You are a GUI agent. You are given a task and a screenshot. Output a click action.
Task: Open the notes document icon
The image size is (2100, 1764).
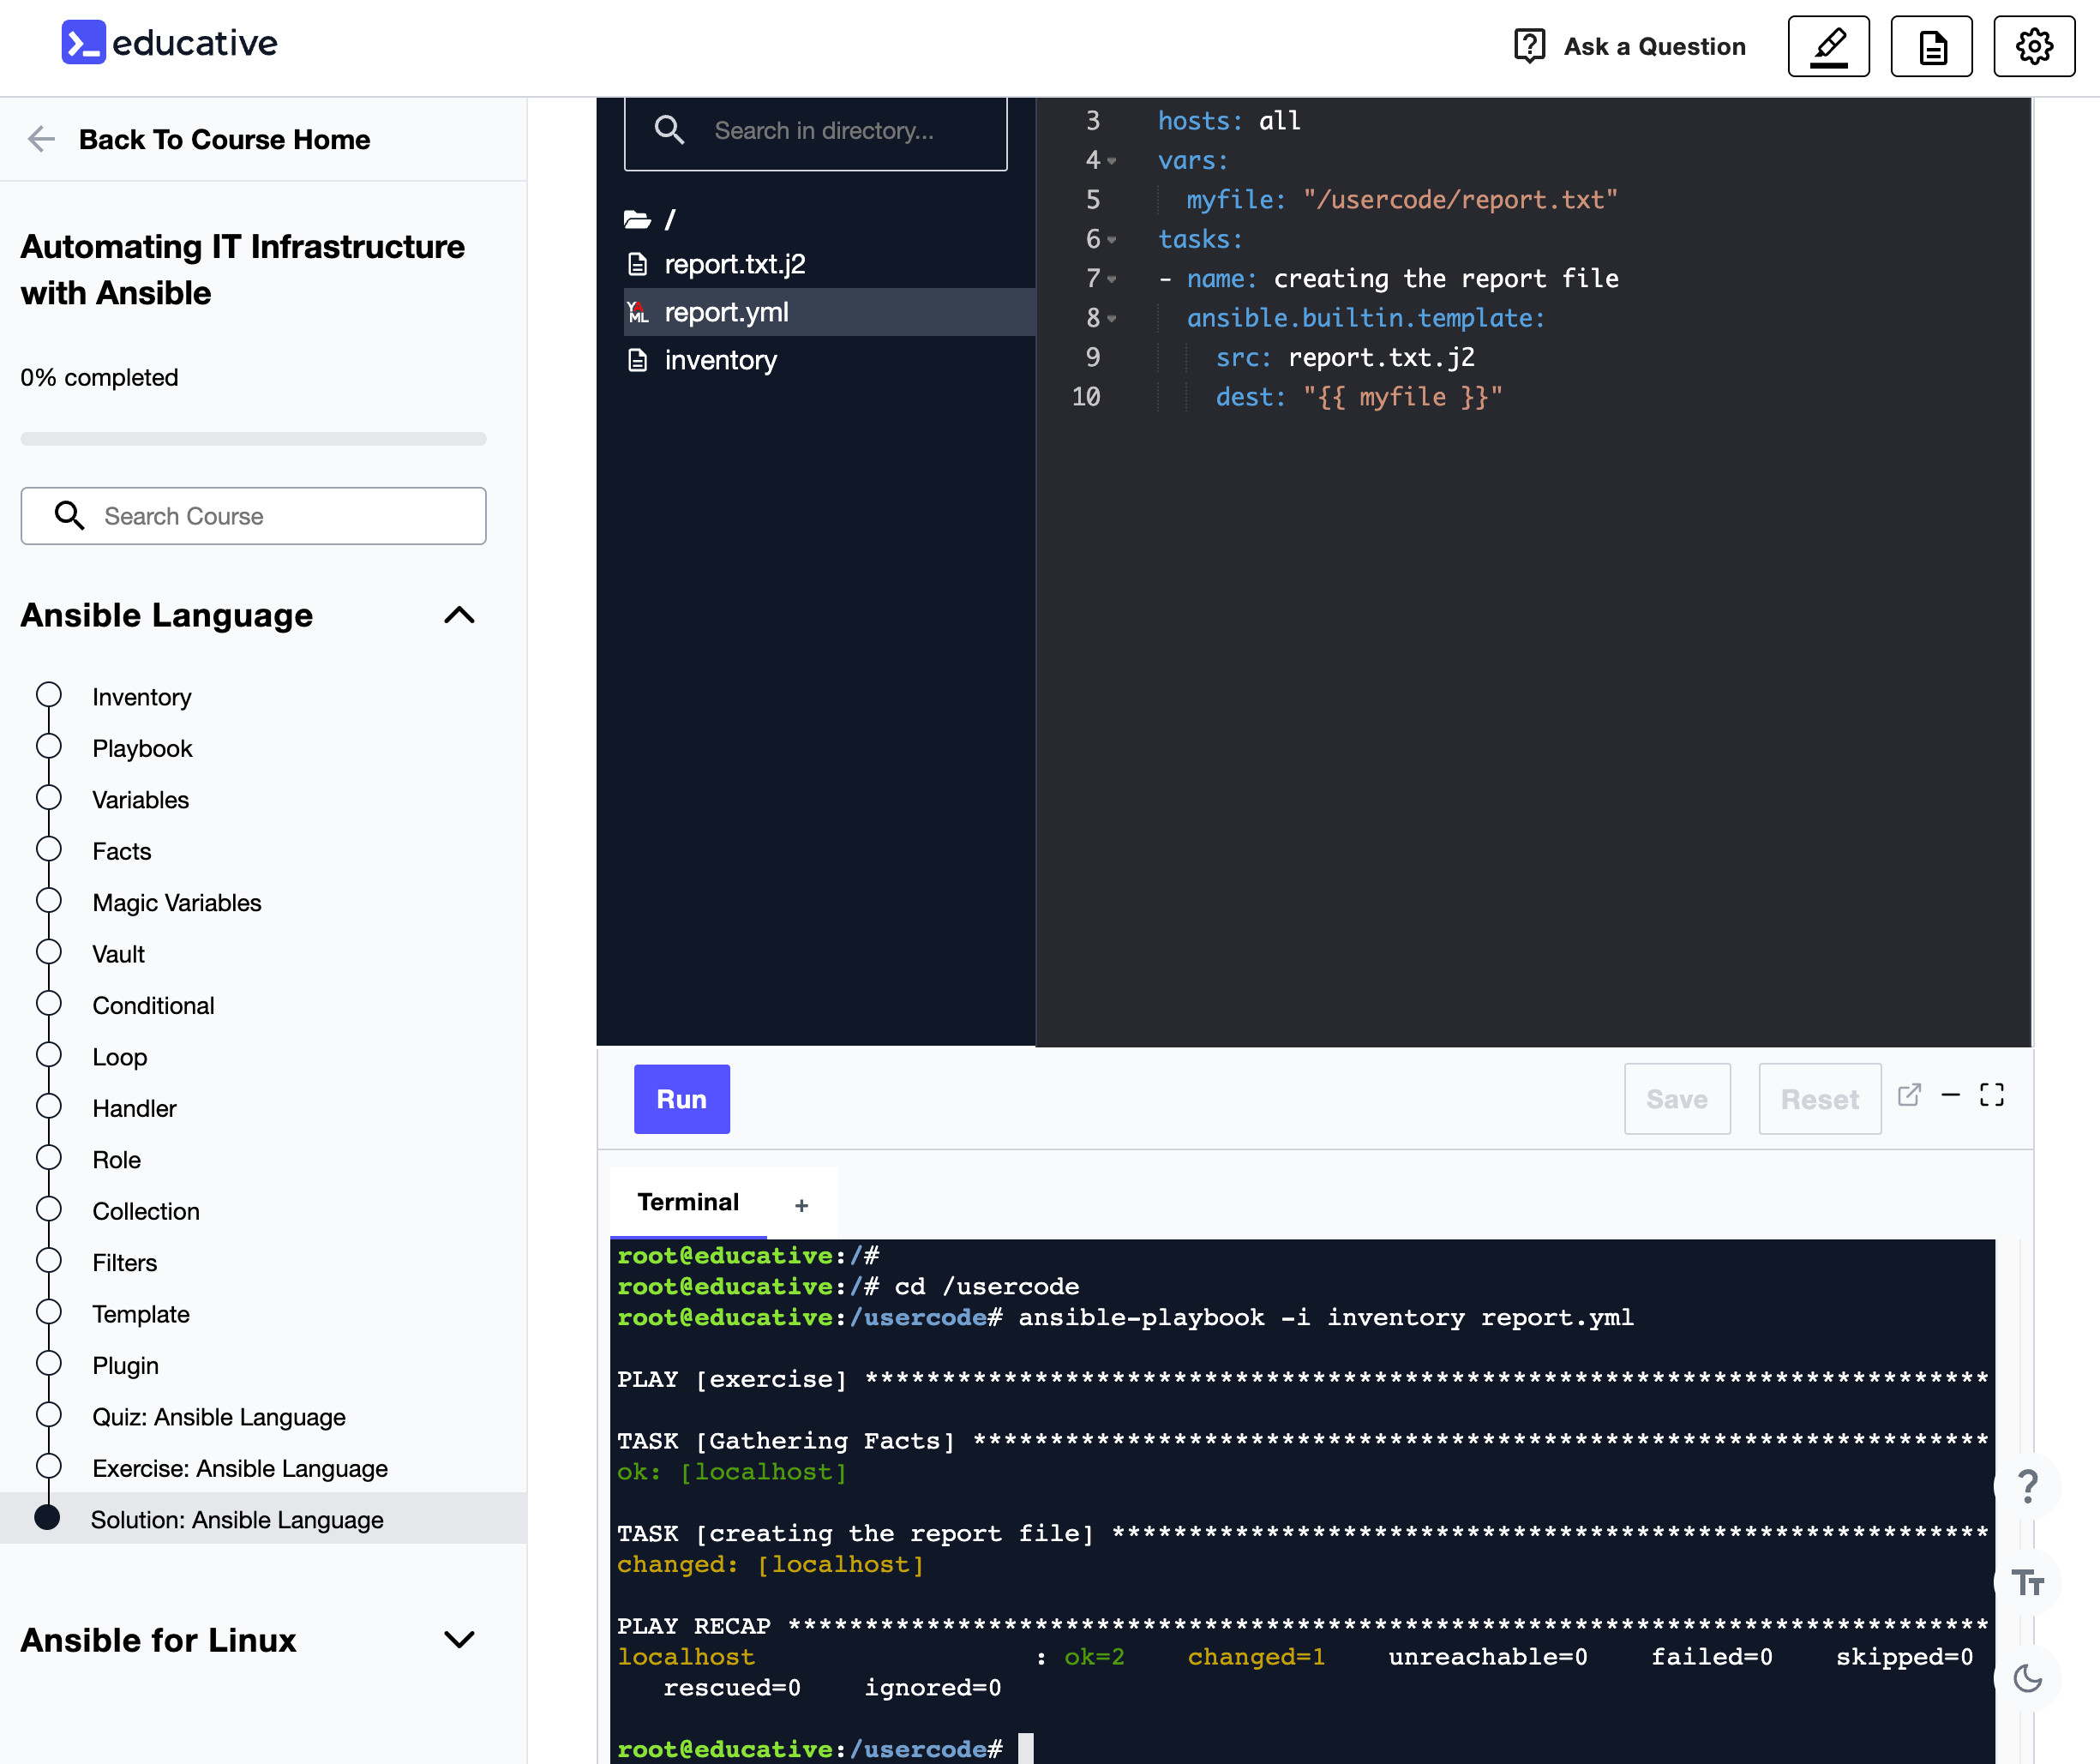click(x=1931, y=46)
